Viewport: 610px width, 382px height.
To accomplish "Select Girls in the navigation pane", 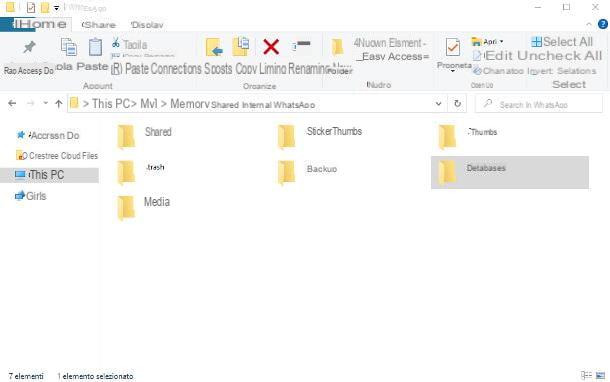I will [x=30, y=196].
